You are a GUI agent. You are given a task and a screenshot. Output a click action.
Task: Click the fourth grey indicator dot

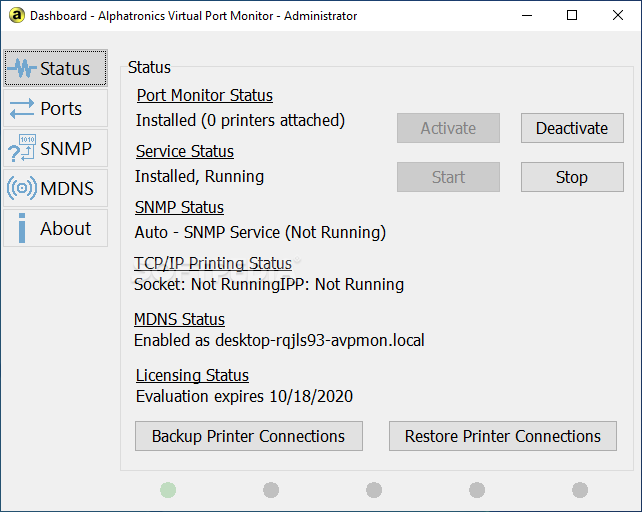(x=477, y=490)
